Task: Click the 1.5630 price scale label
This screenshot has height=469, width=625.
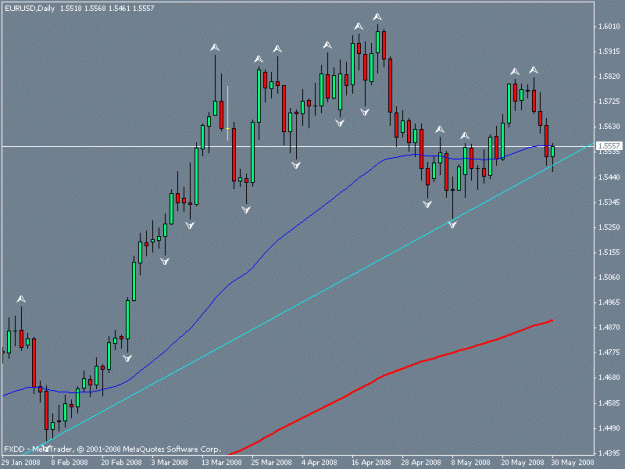Action: 609,126
